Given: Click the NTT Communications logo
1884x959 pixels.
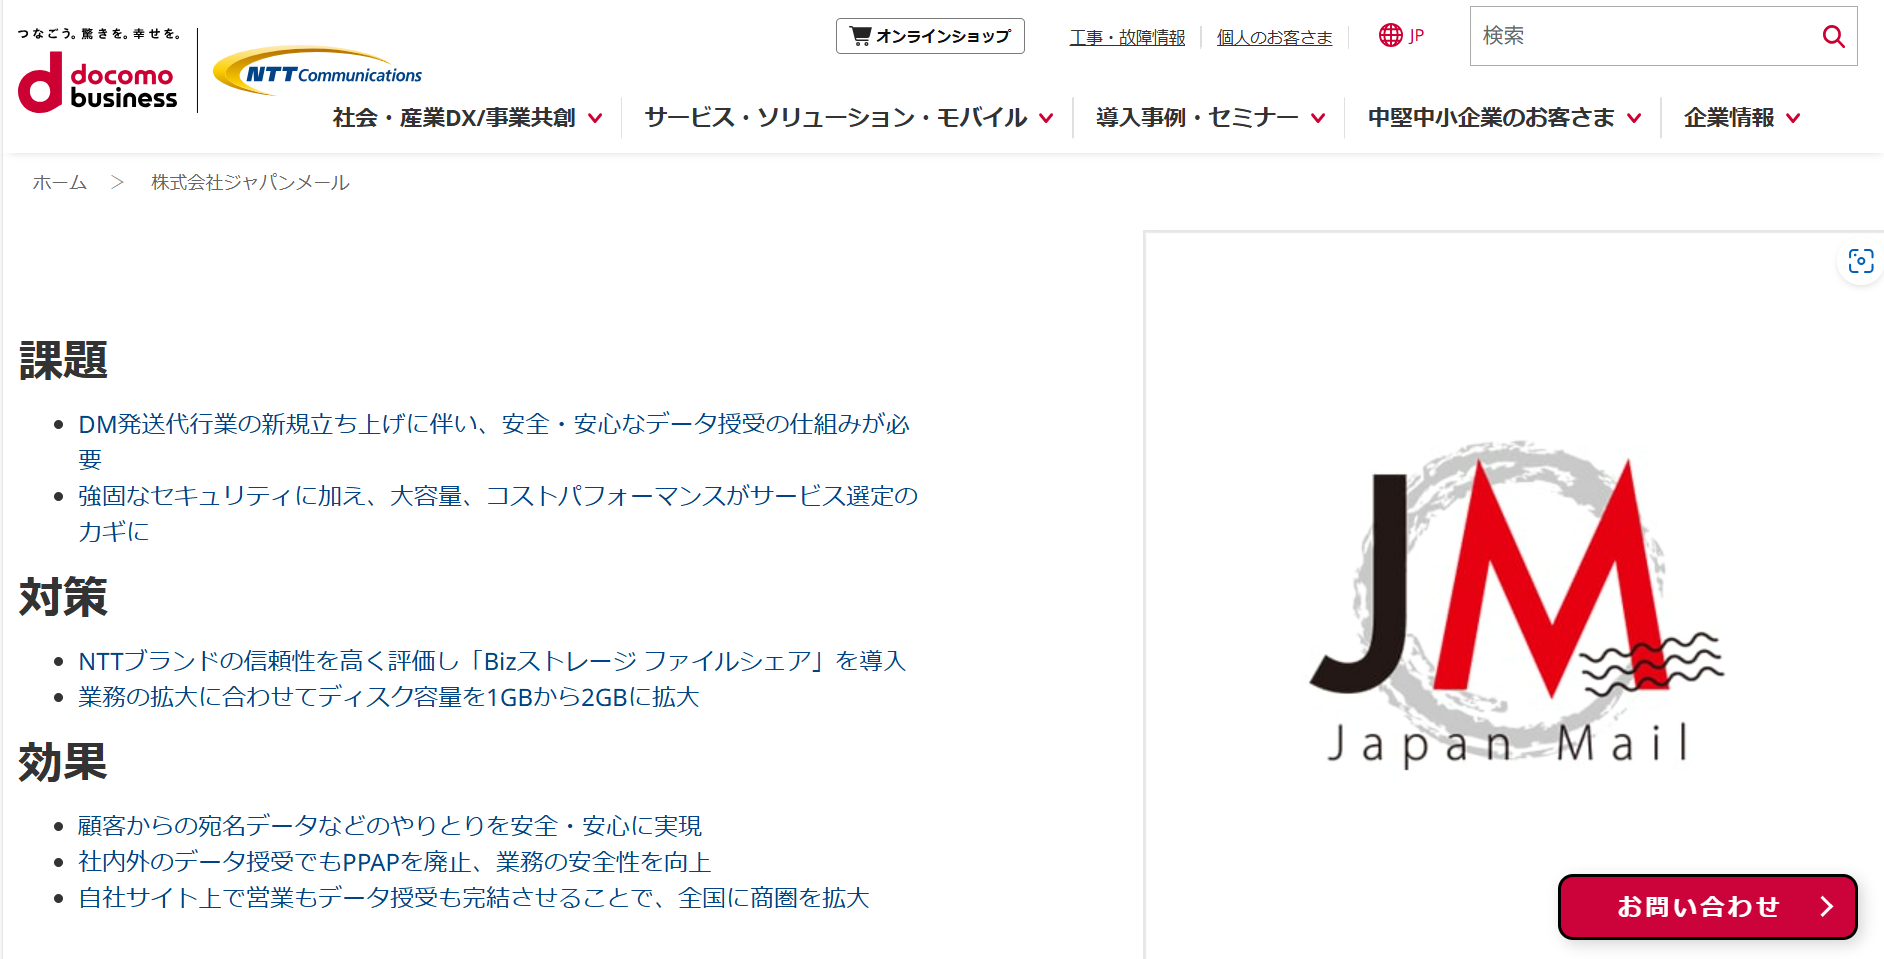Looking at the screenshot, I should tap(318, 73).
